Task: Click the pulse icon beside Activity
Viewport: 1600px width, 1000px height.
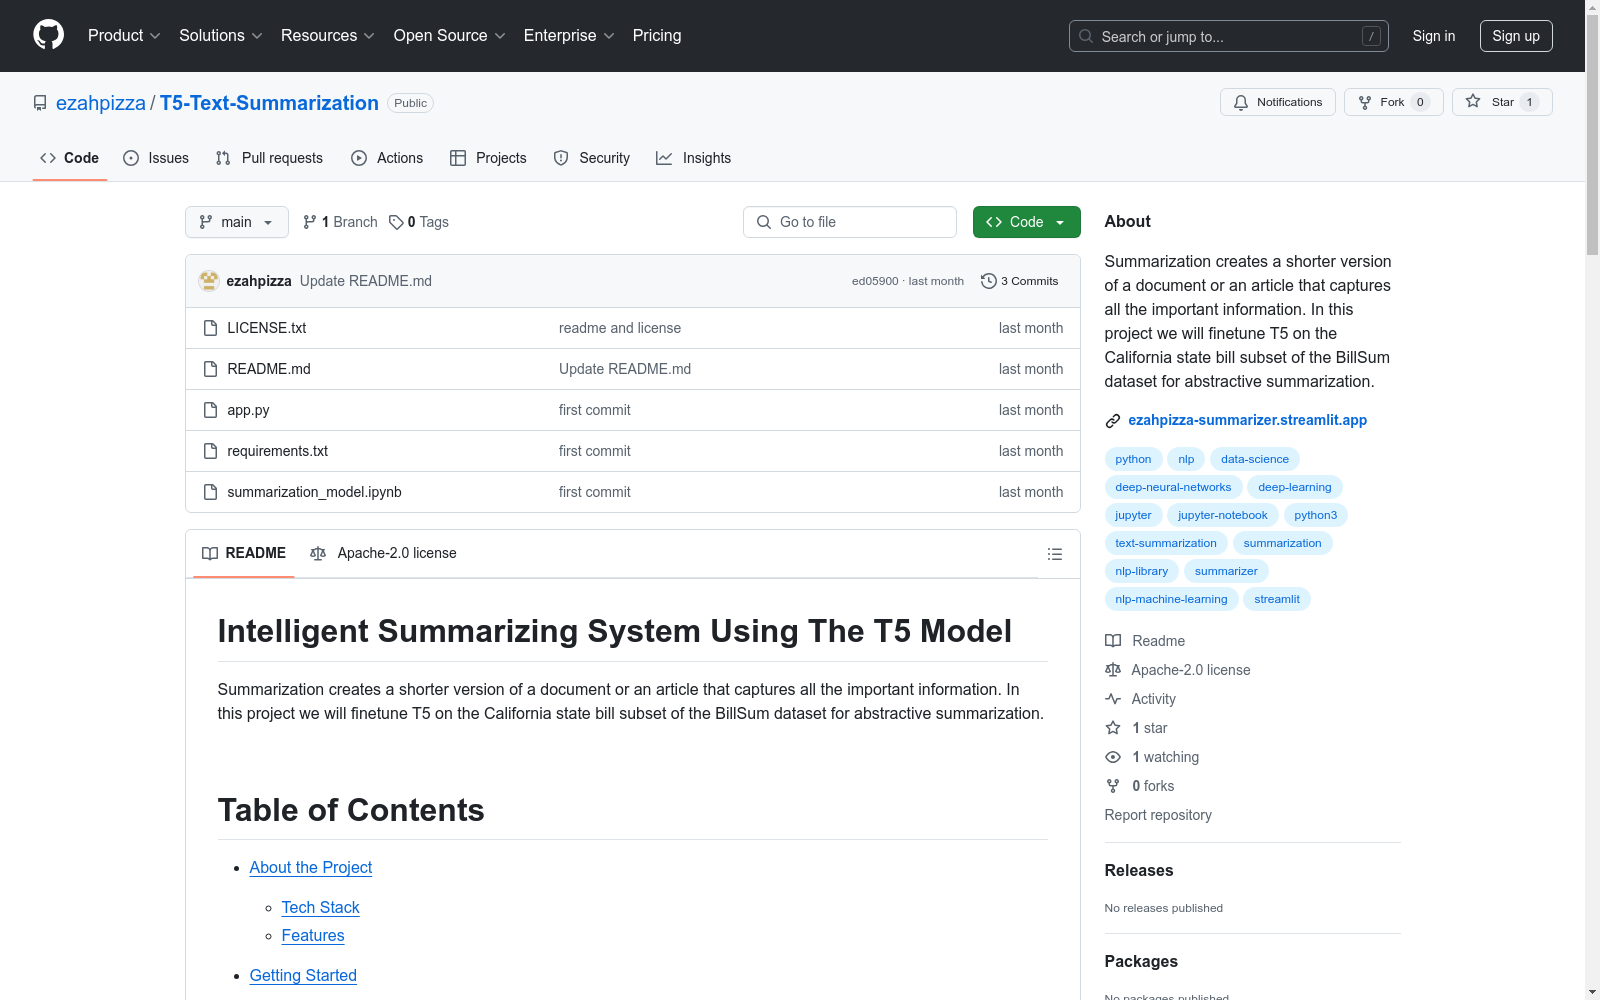Action: [x=1113, y=699]
